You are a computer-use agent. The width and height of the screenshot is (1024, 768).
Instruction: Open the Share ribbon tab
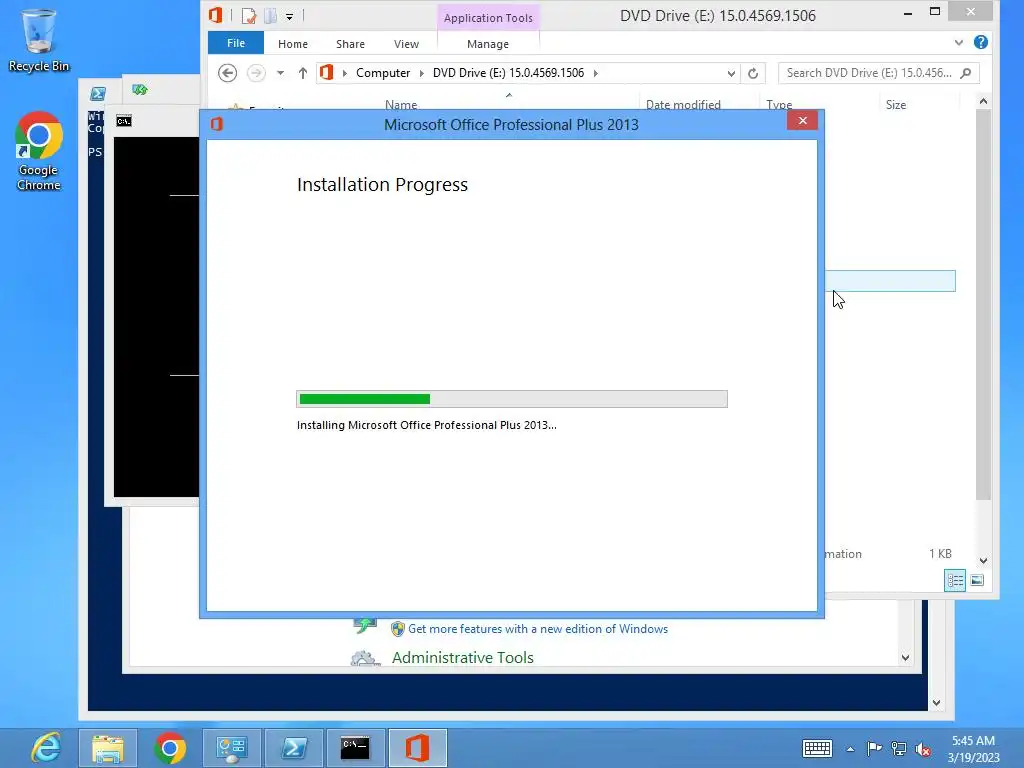tap(350, 44)
